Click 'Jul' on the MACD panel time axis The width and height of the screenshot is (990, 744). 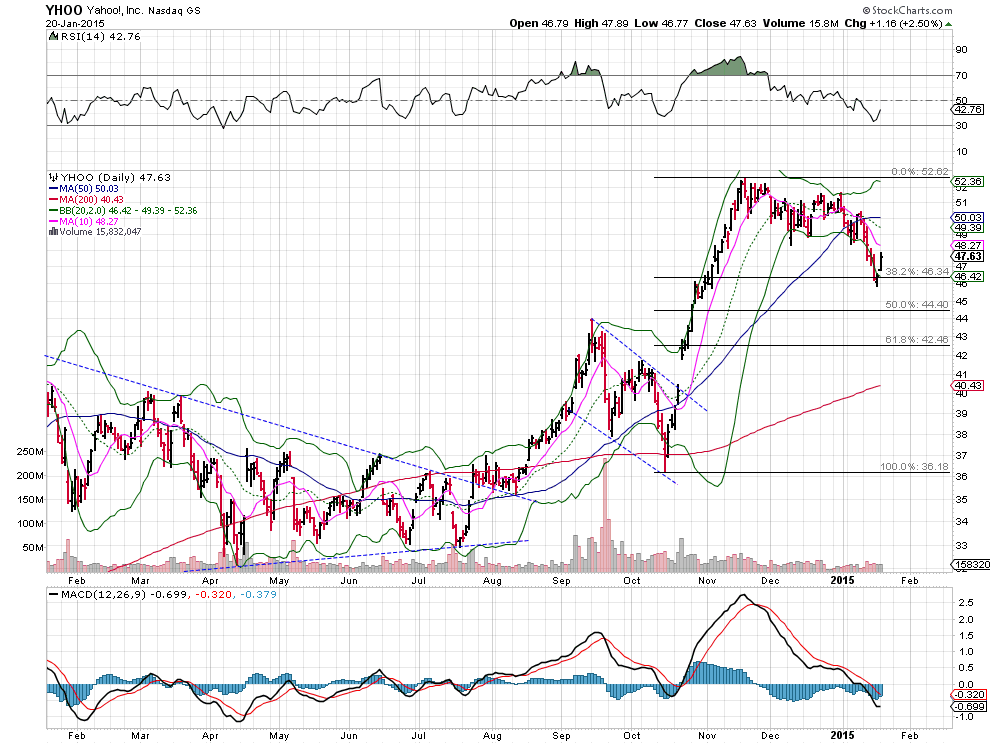click(417, 736)
